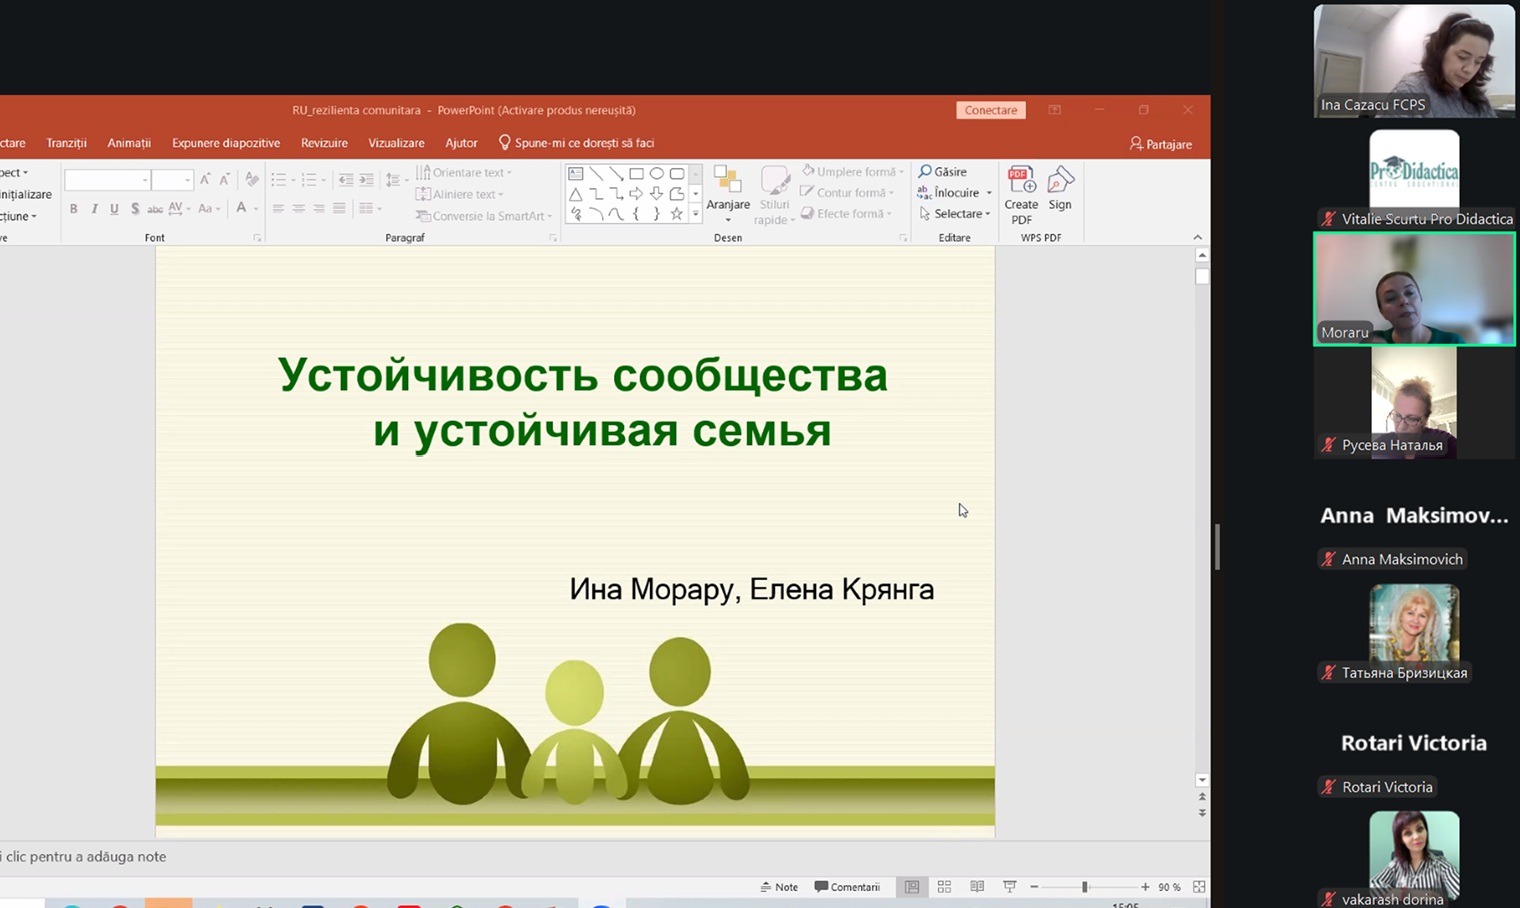
Task: Open Reading view from status bar
Action: pos(977,887)
